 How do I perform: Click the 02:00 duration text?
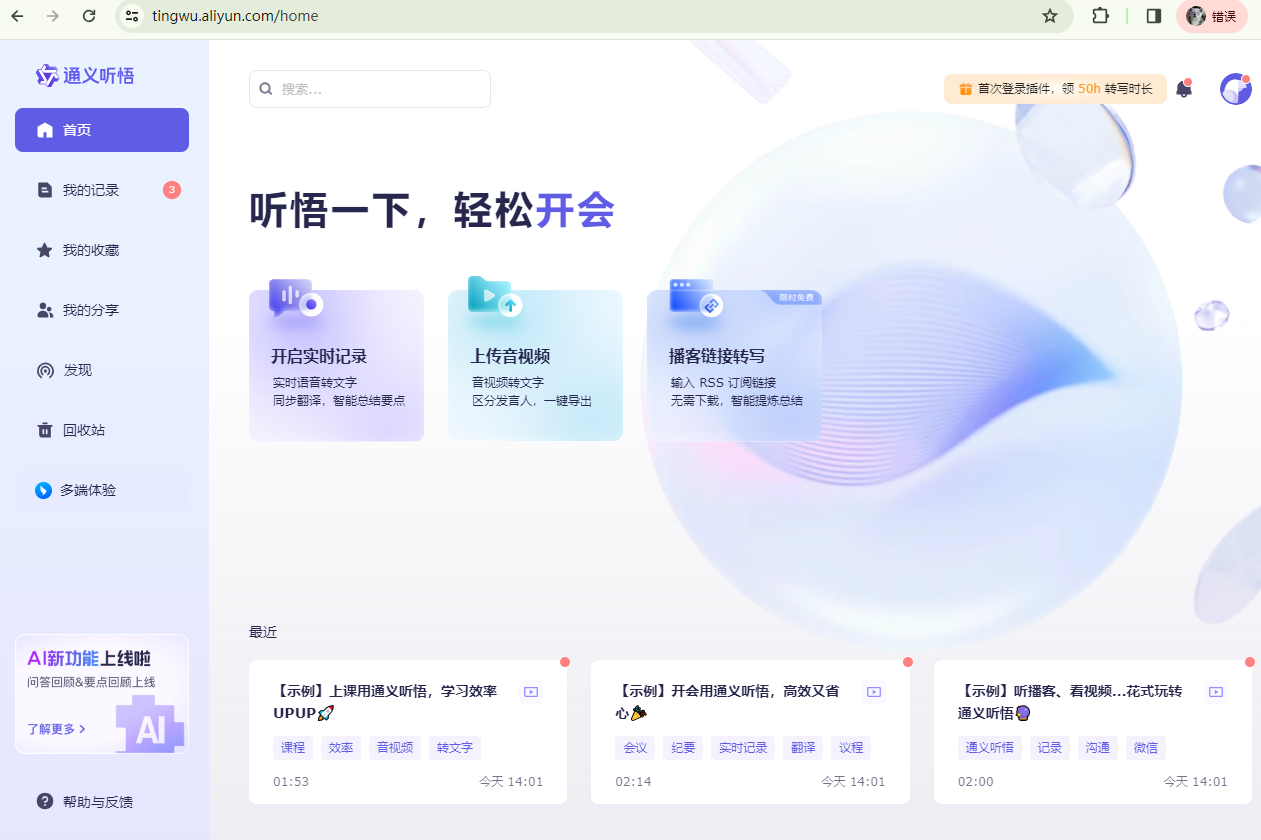(976, 782)
